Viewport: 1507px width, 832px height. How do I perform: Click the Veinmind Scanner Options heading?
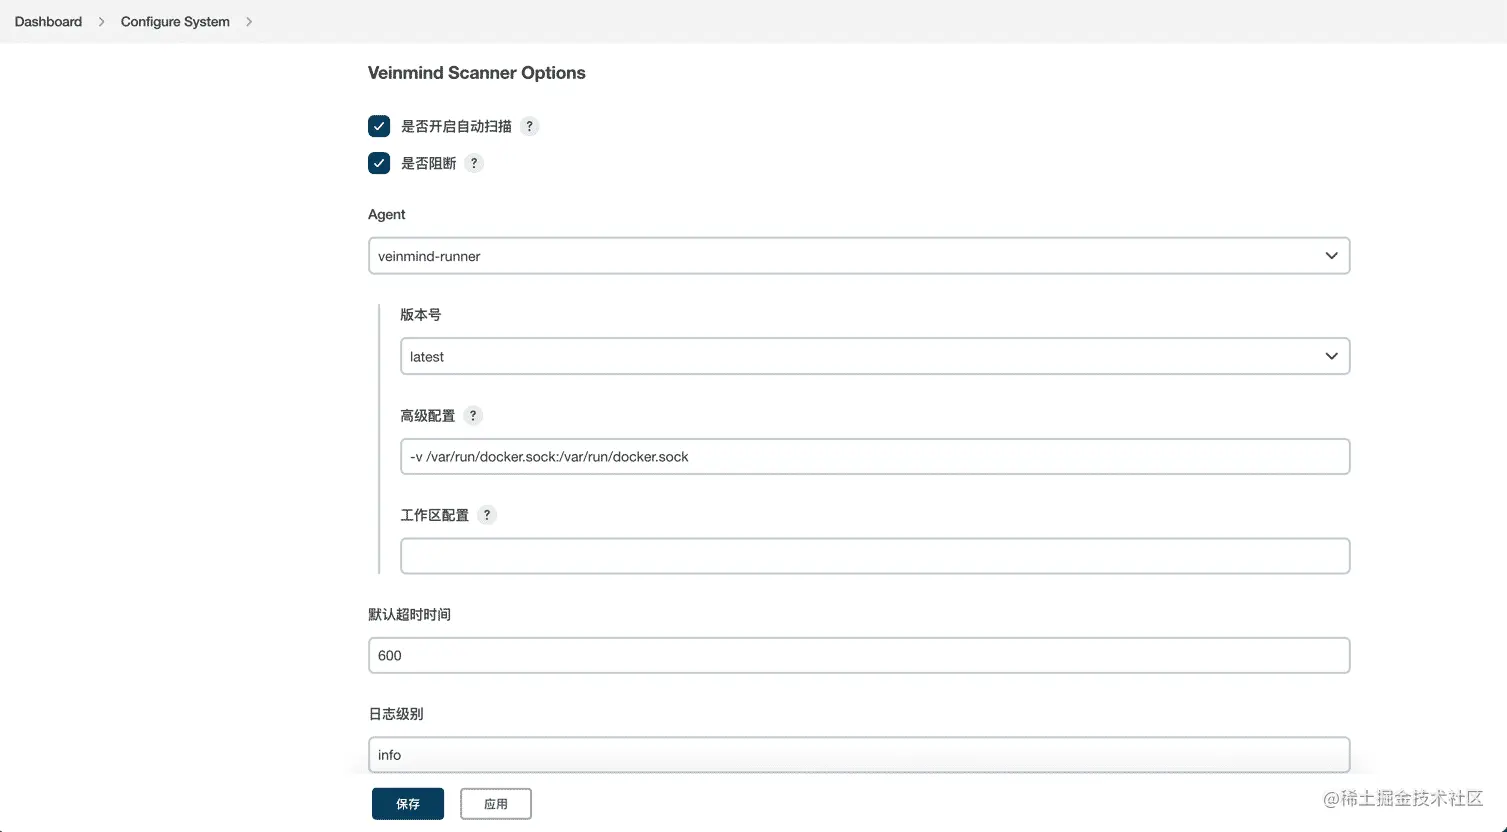click(x=477, y=73)
